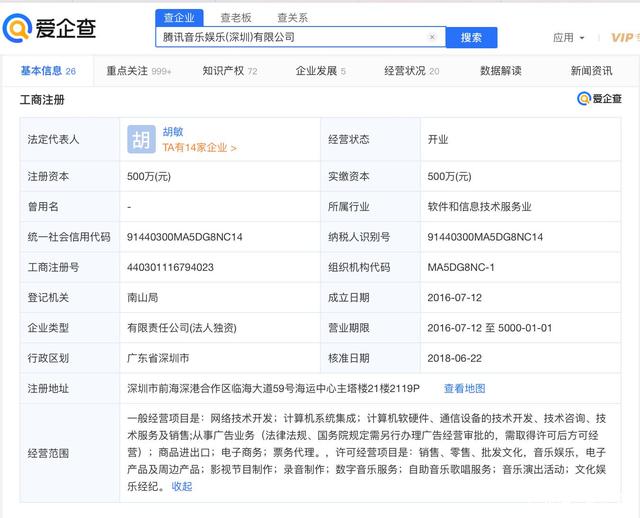Image resolution: width=640 pixels, height=518 pixels.
Task: Open the 经营状况 tab
Action: (411, 71)
